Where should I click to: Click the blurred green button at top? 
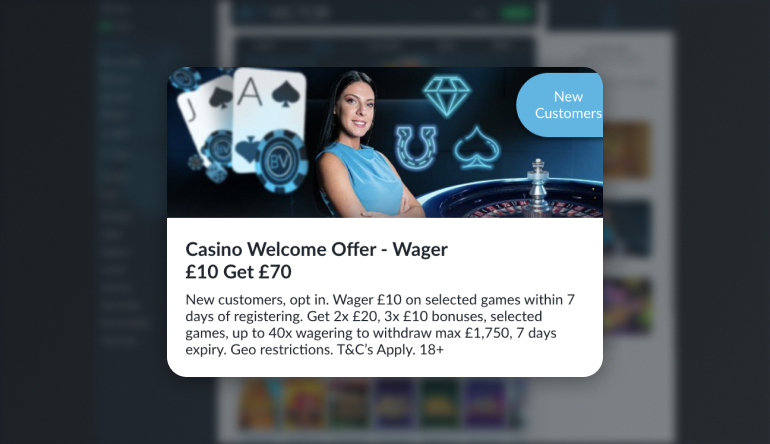(x=517, y=12)
